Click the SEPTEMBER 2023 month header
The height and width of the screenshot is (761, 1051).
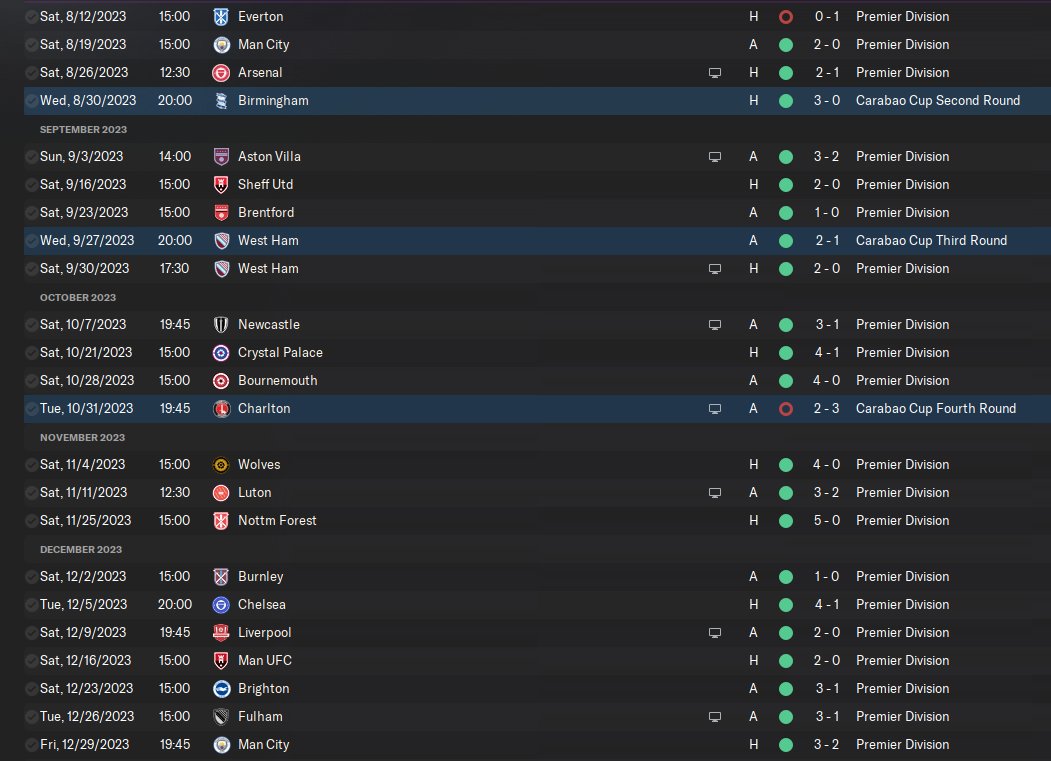point(83,130)
